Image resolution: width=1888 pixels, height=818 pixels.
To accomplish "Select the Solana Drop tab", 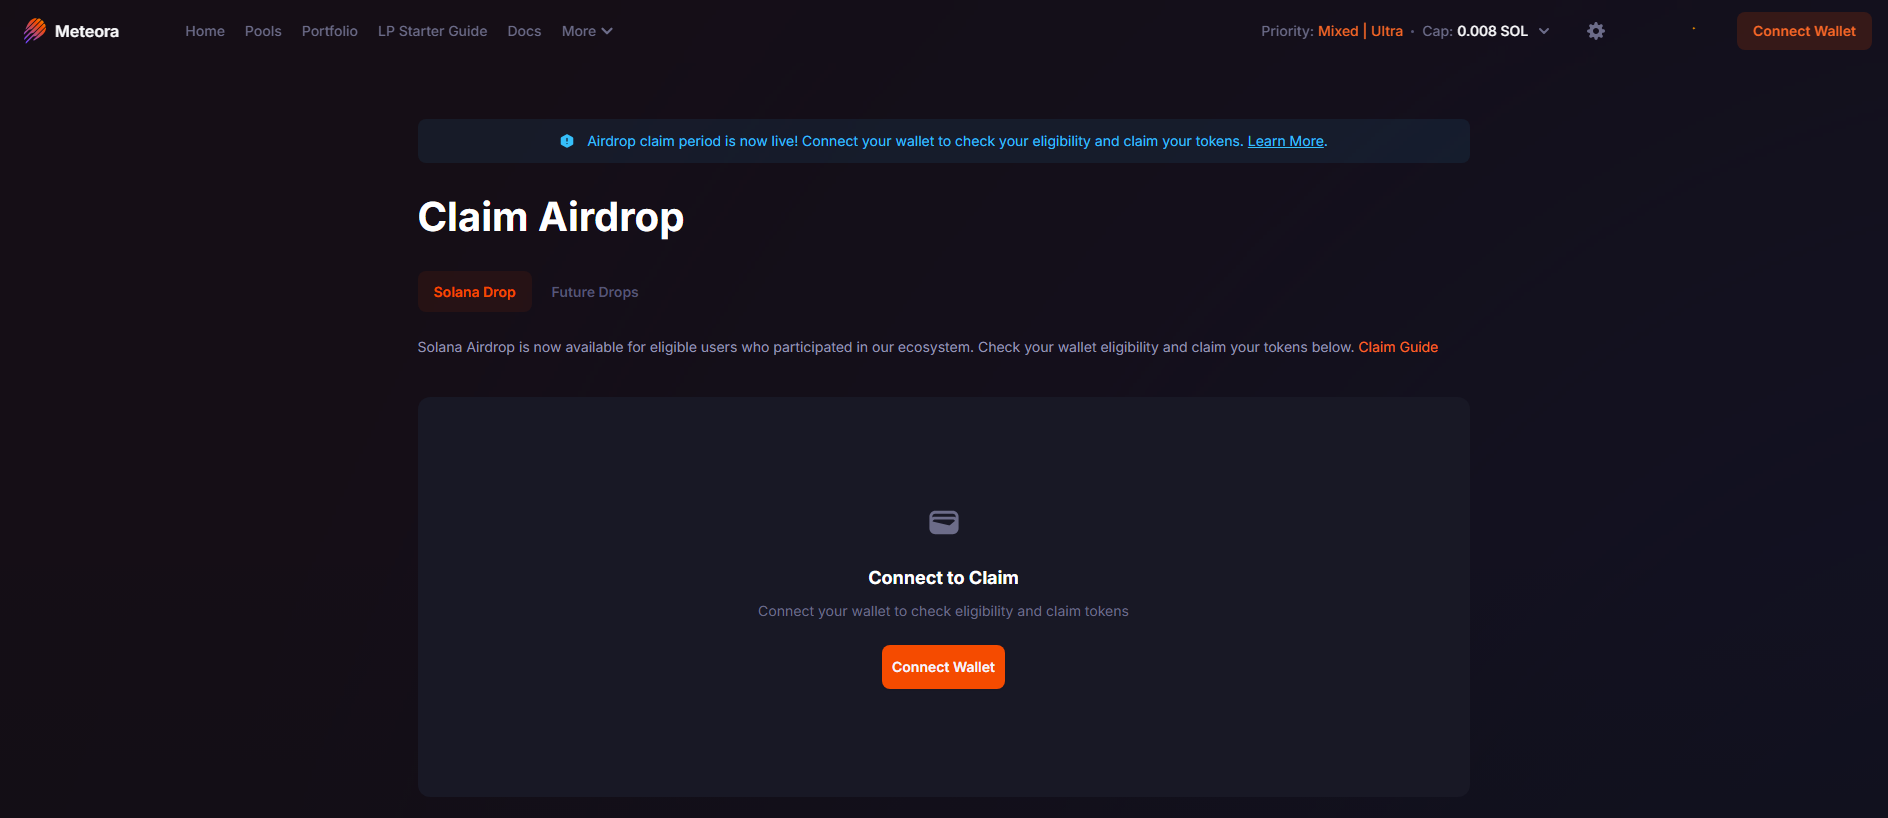I will coord(475,292).
